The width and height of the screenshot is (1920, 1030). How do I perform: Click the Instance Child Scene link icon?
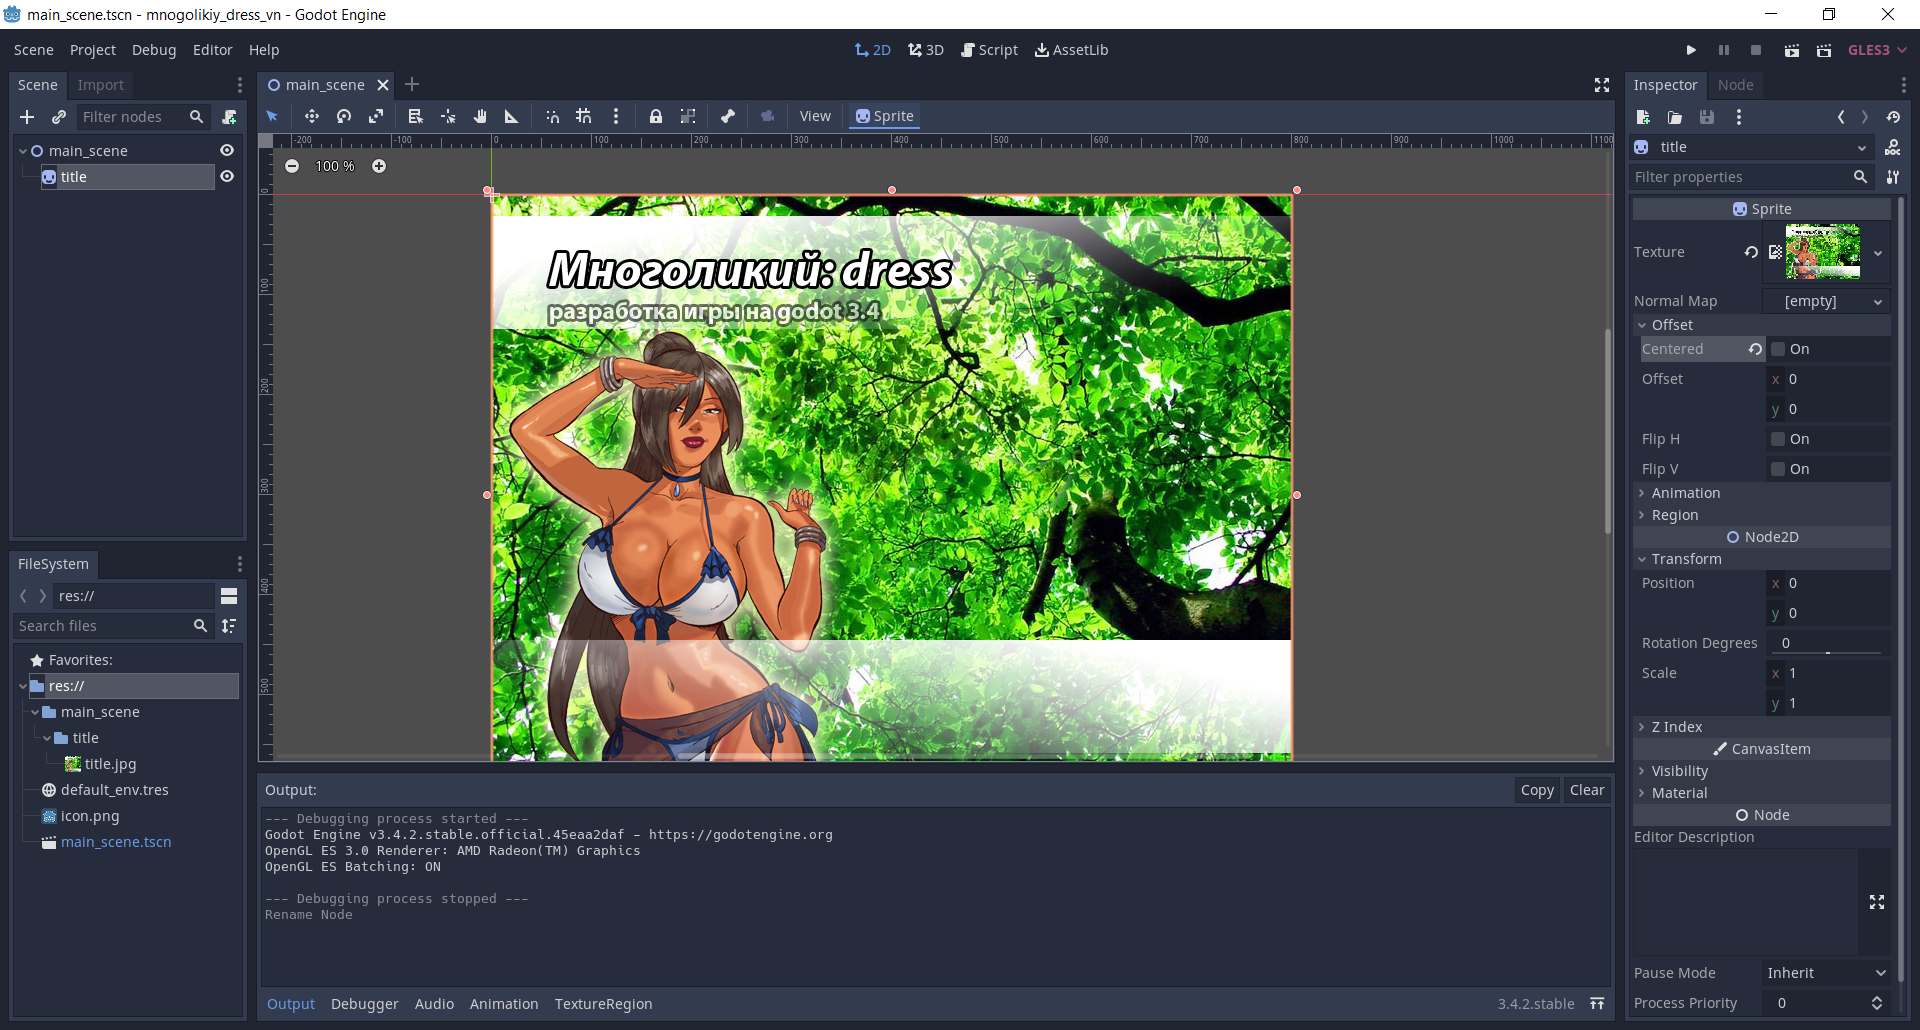[59, 117]
